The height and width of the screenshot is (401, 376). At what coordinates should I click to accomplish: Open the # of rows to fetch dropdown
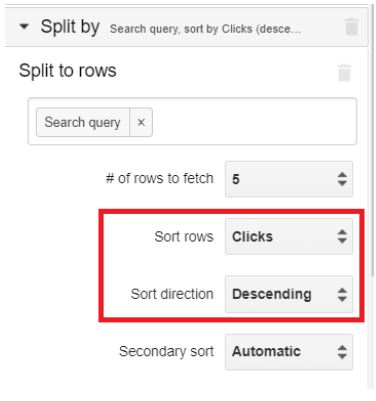[289, 179]
